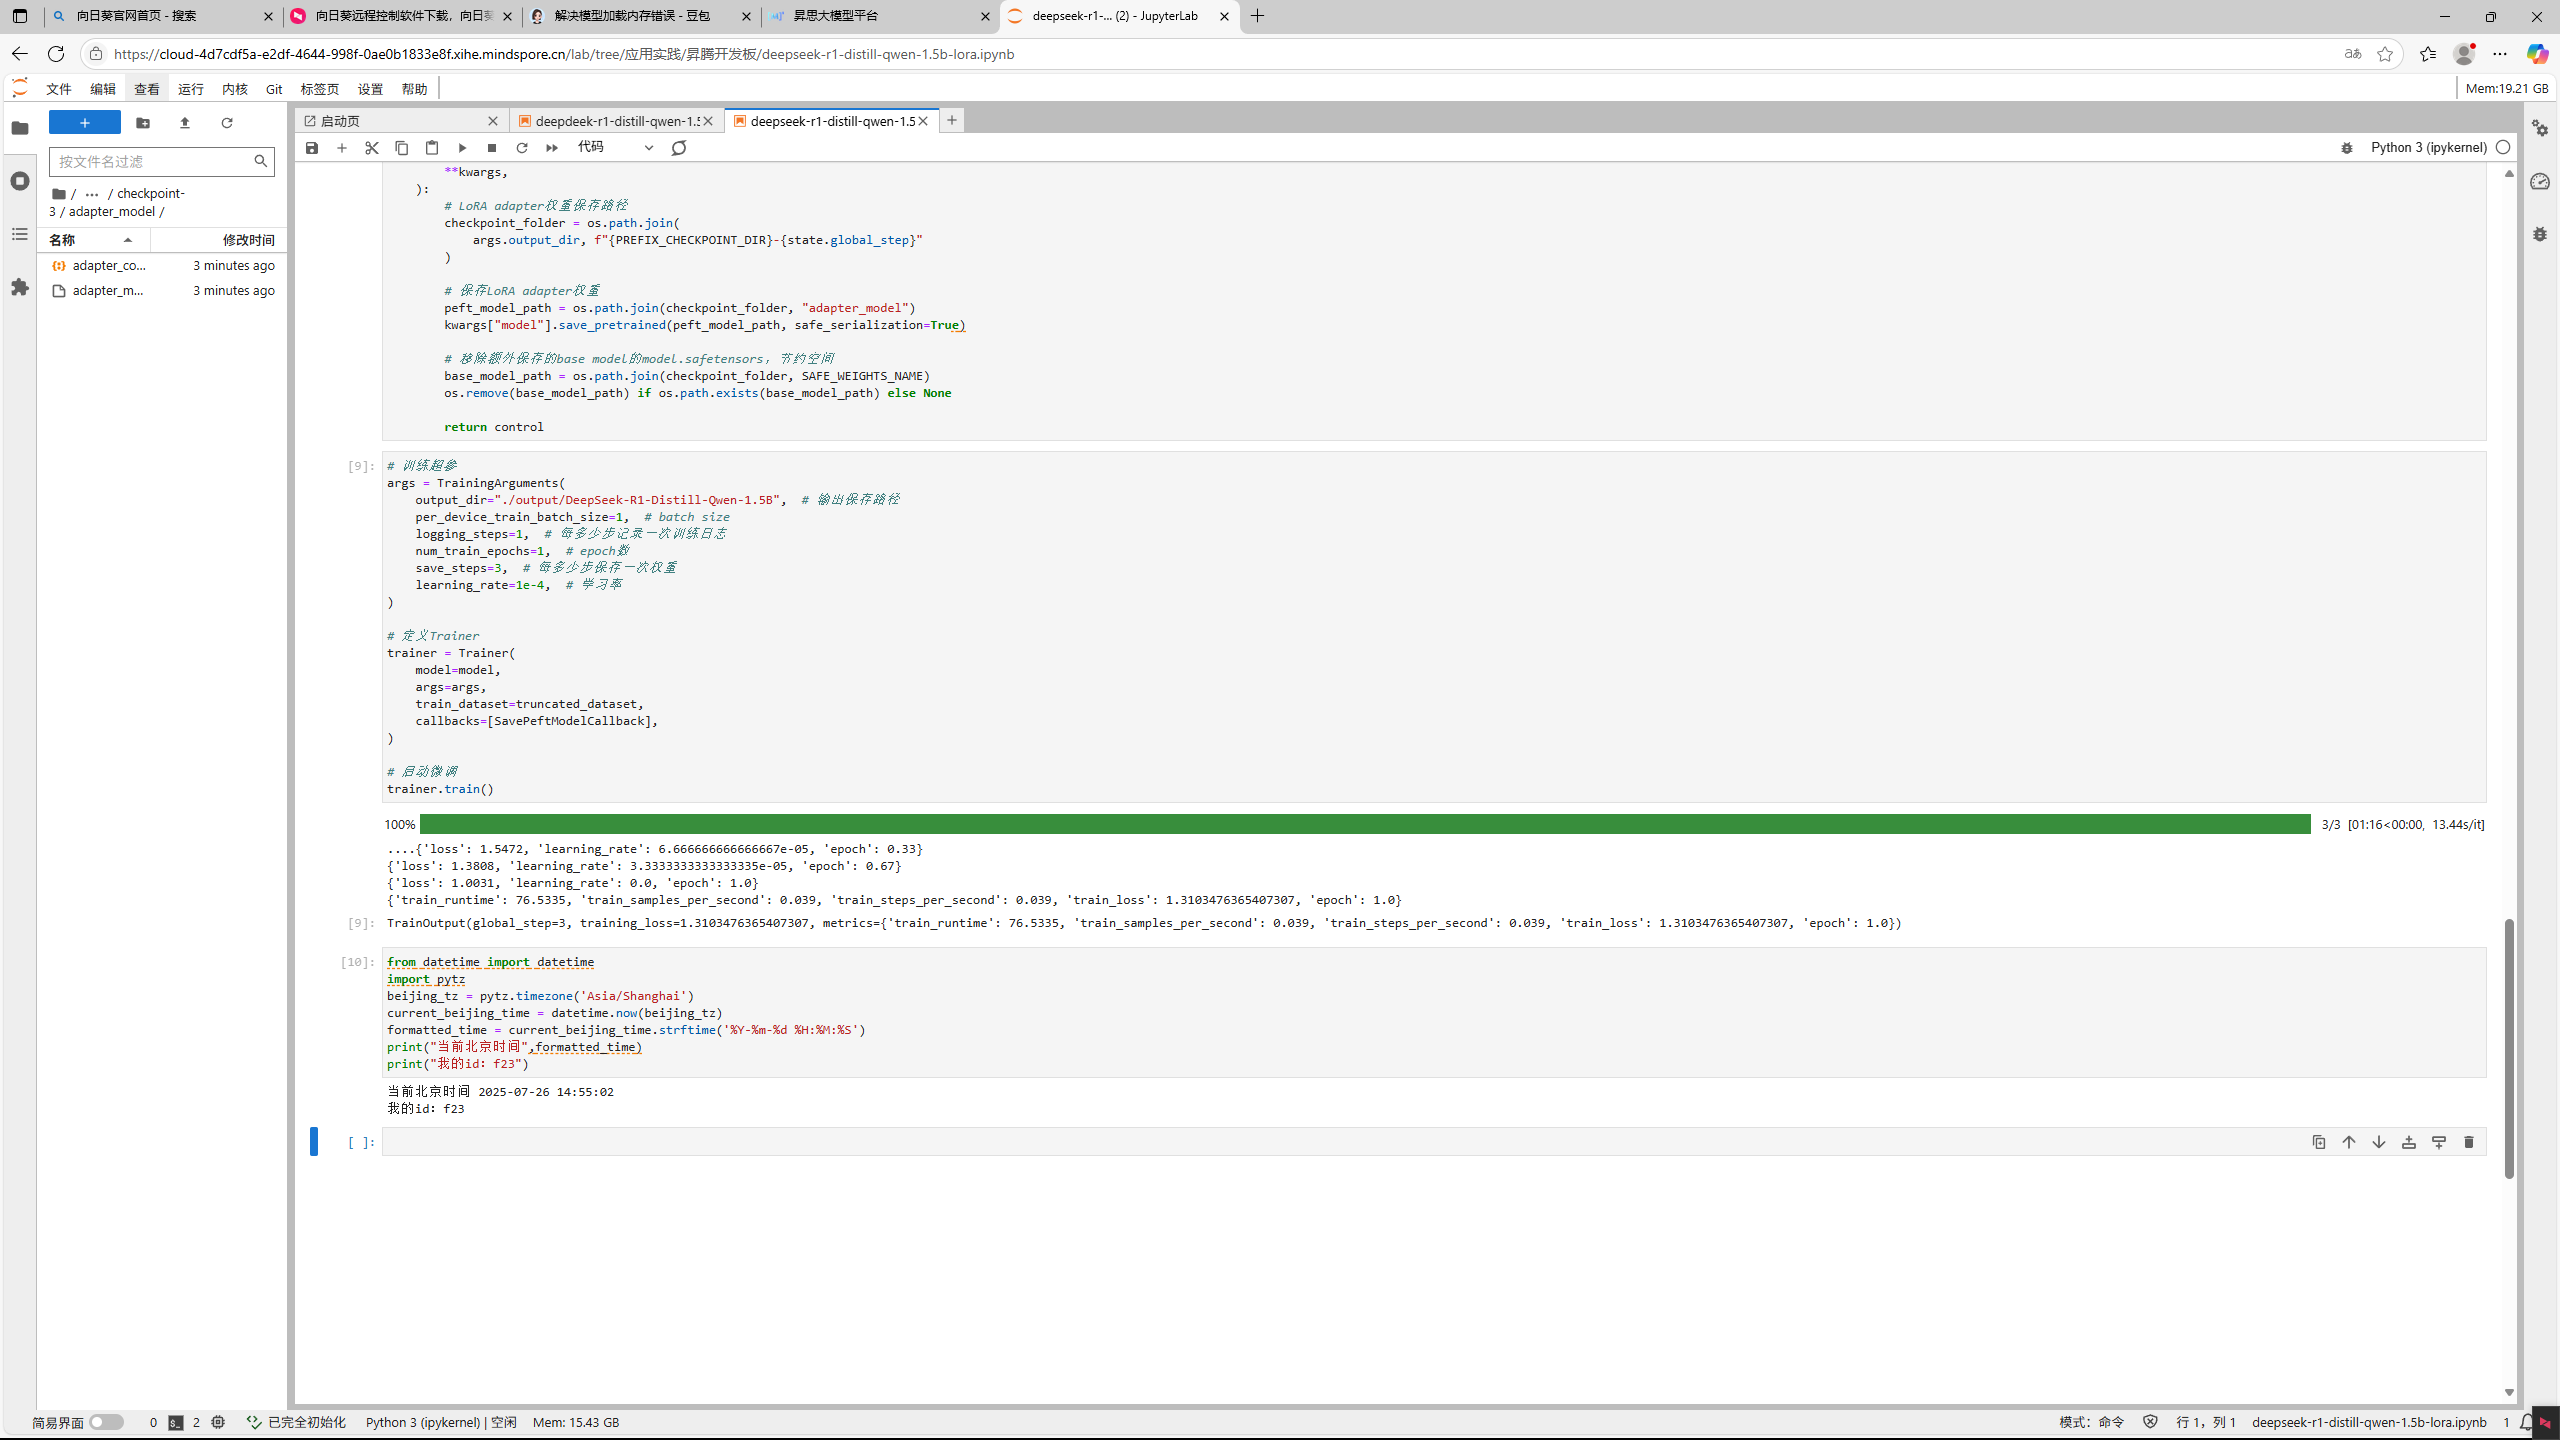Delete the active cell with the trash icon
Screen dimensions: 2560x1440
tap(2468, 1142)
